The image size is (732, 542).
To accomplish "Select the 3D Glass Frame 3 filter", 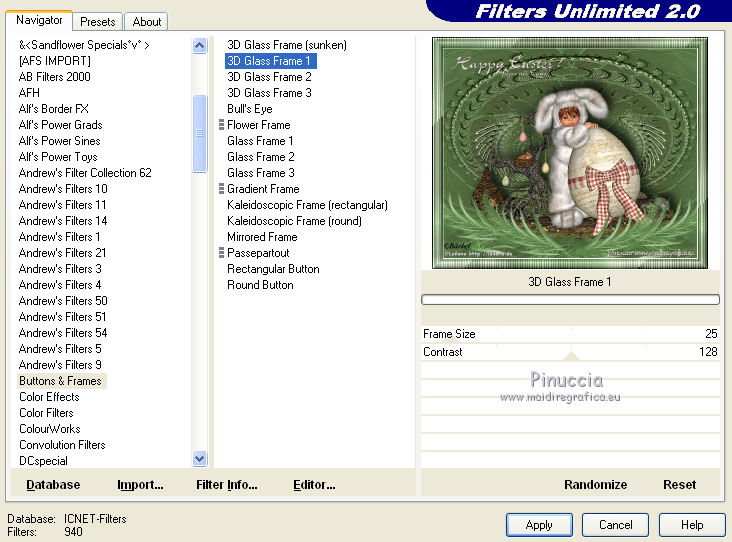I will (x=269, y=92).
